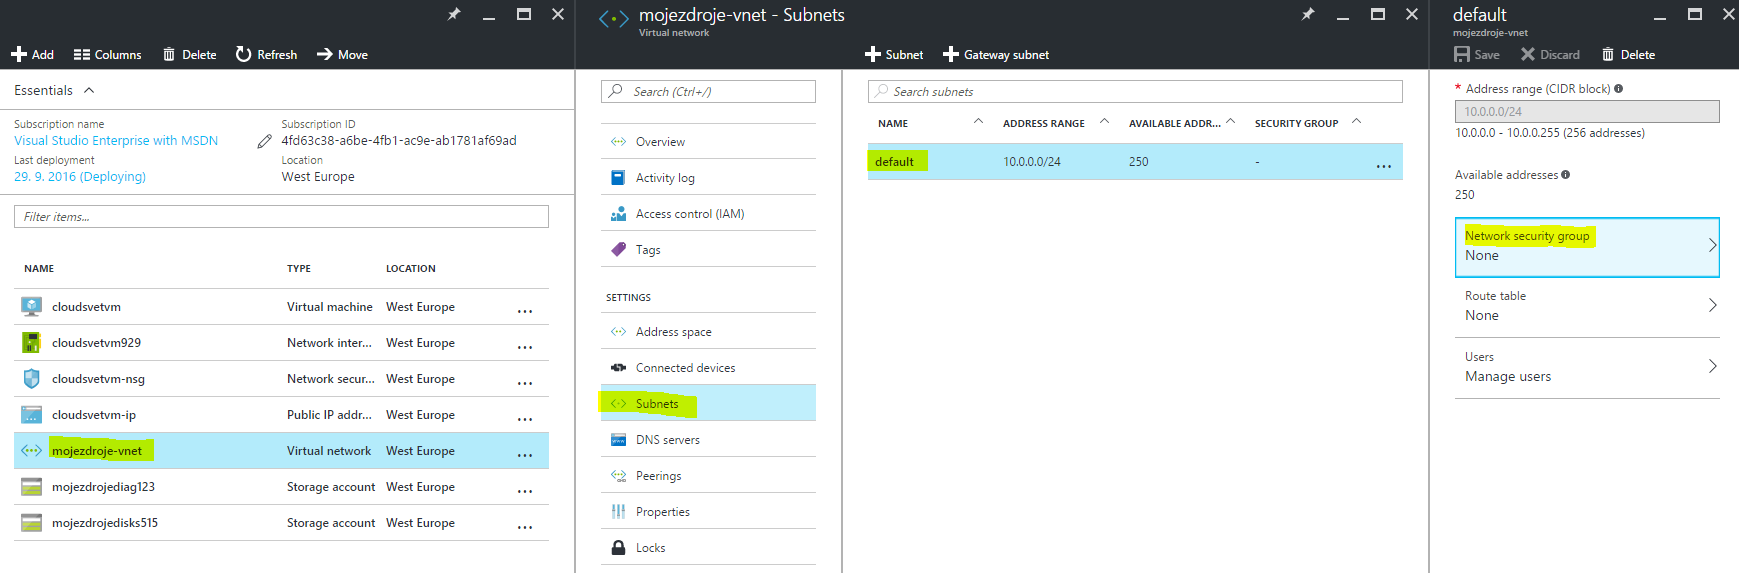Viewport: 1739px width, 573px height.
Task: Open mojezdrojediag123 storage account icon
Action: 32,487
